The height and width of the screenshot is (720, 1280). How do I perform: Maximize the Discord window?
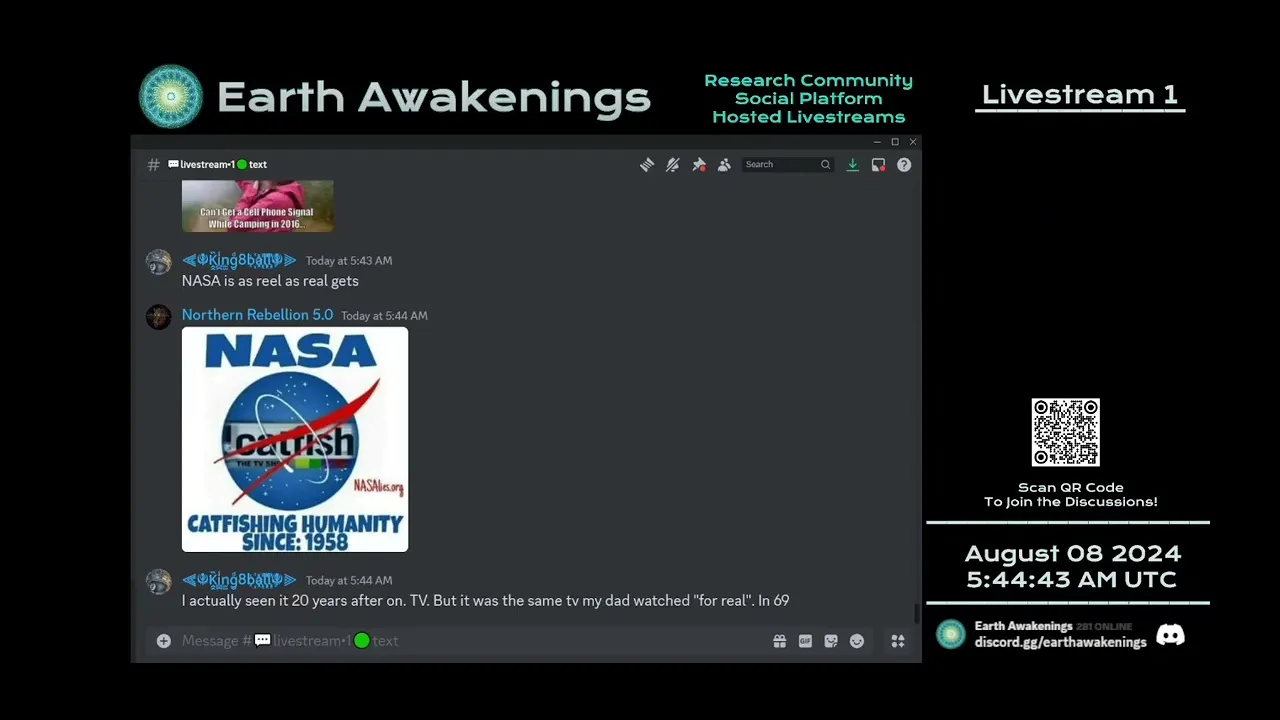(895, 142)
